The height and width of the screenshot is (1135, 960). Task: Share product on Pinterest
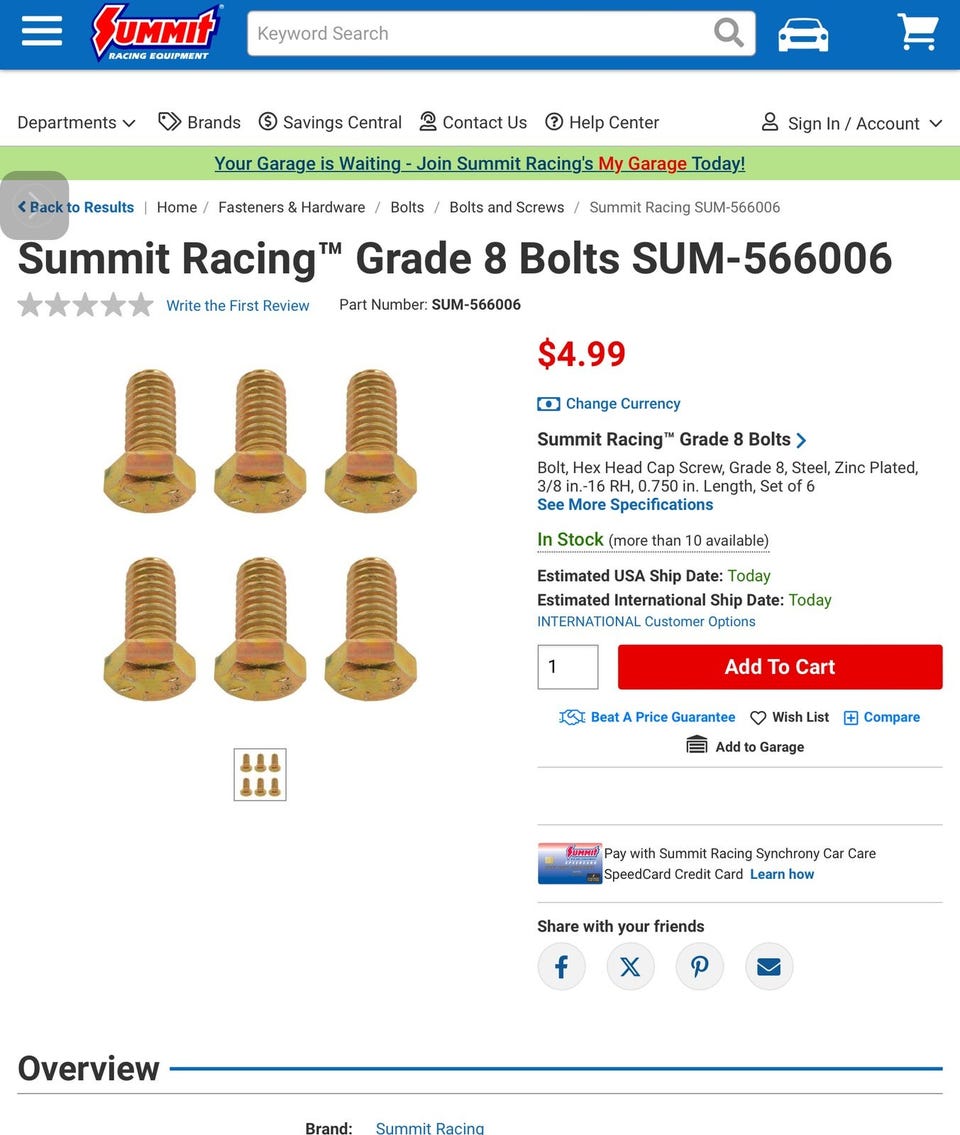(x=699, y=966)
